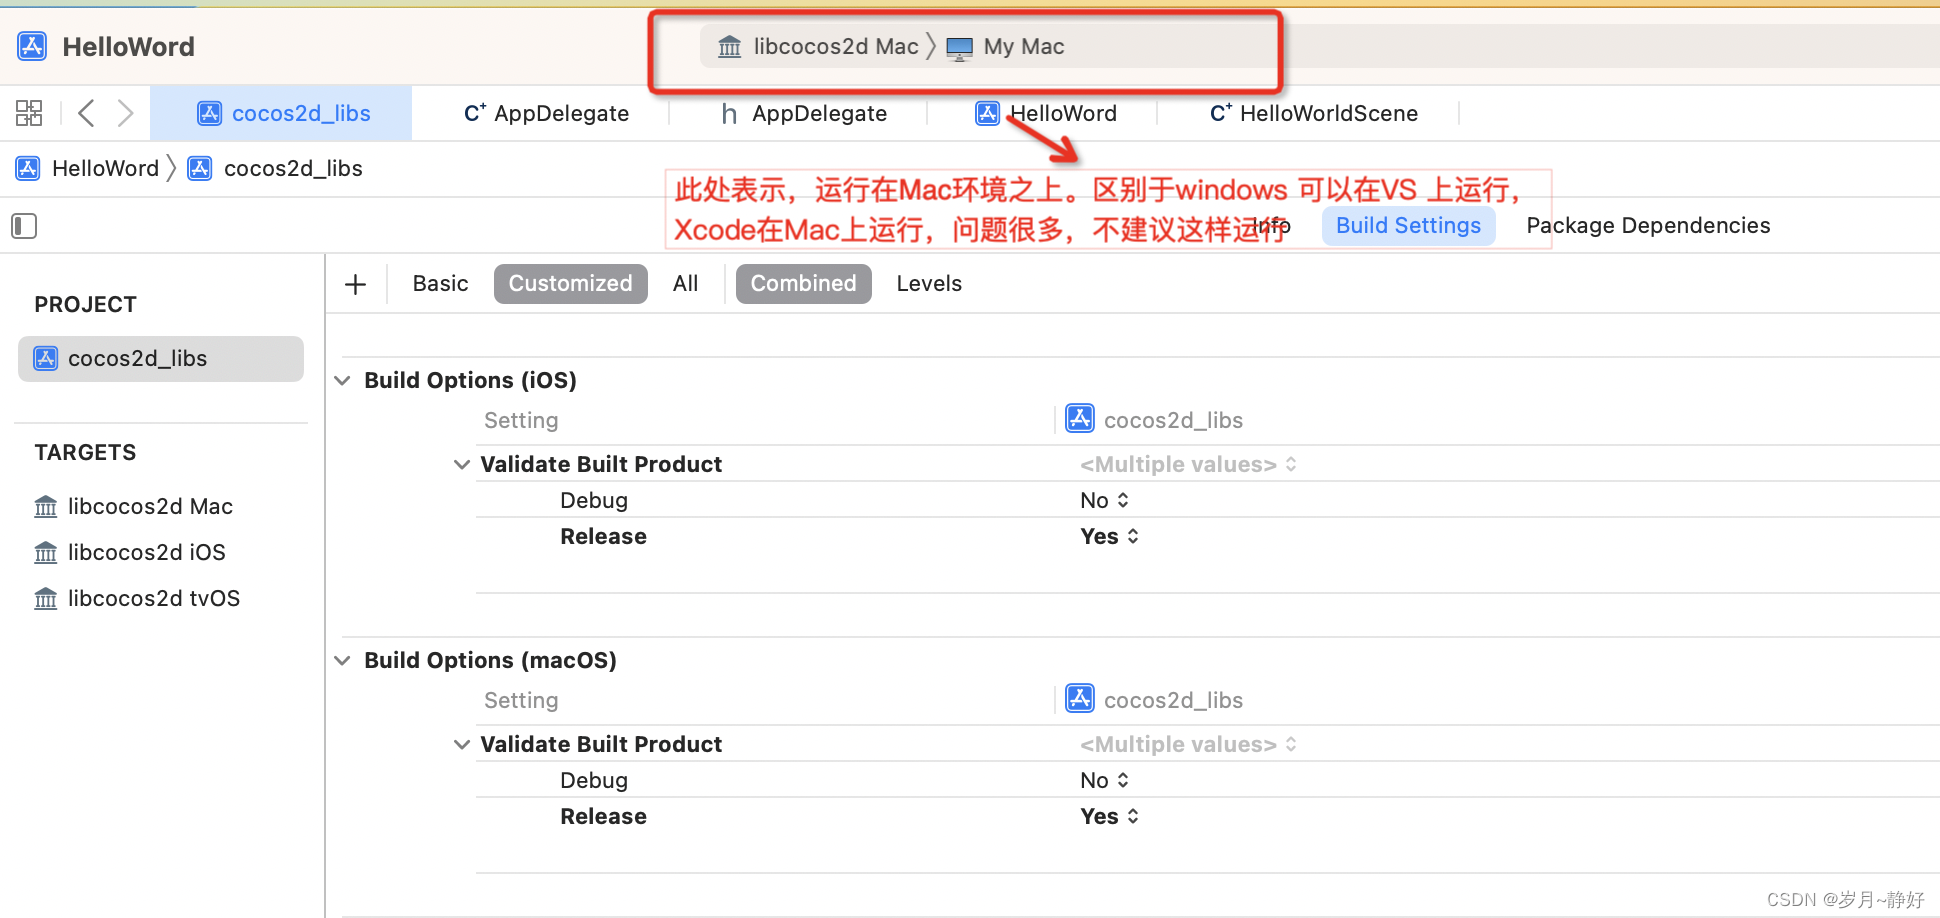Show All build settings
This screenshot has height=918, width=1940.
point(685,283)
